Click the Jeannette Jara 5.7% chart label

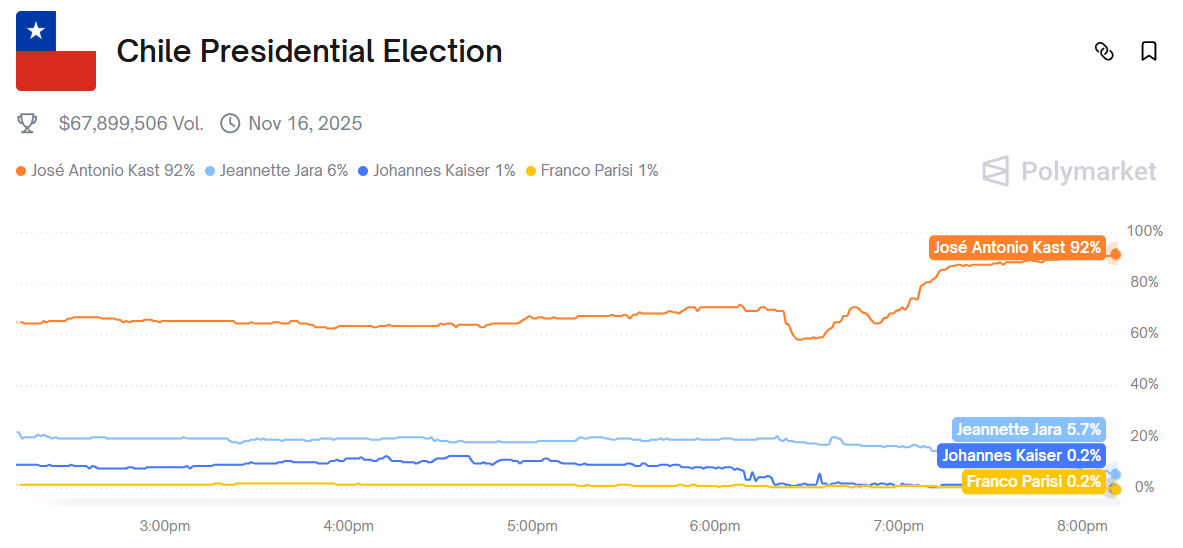tap(1028, 430)
